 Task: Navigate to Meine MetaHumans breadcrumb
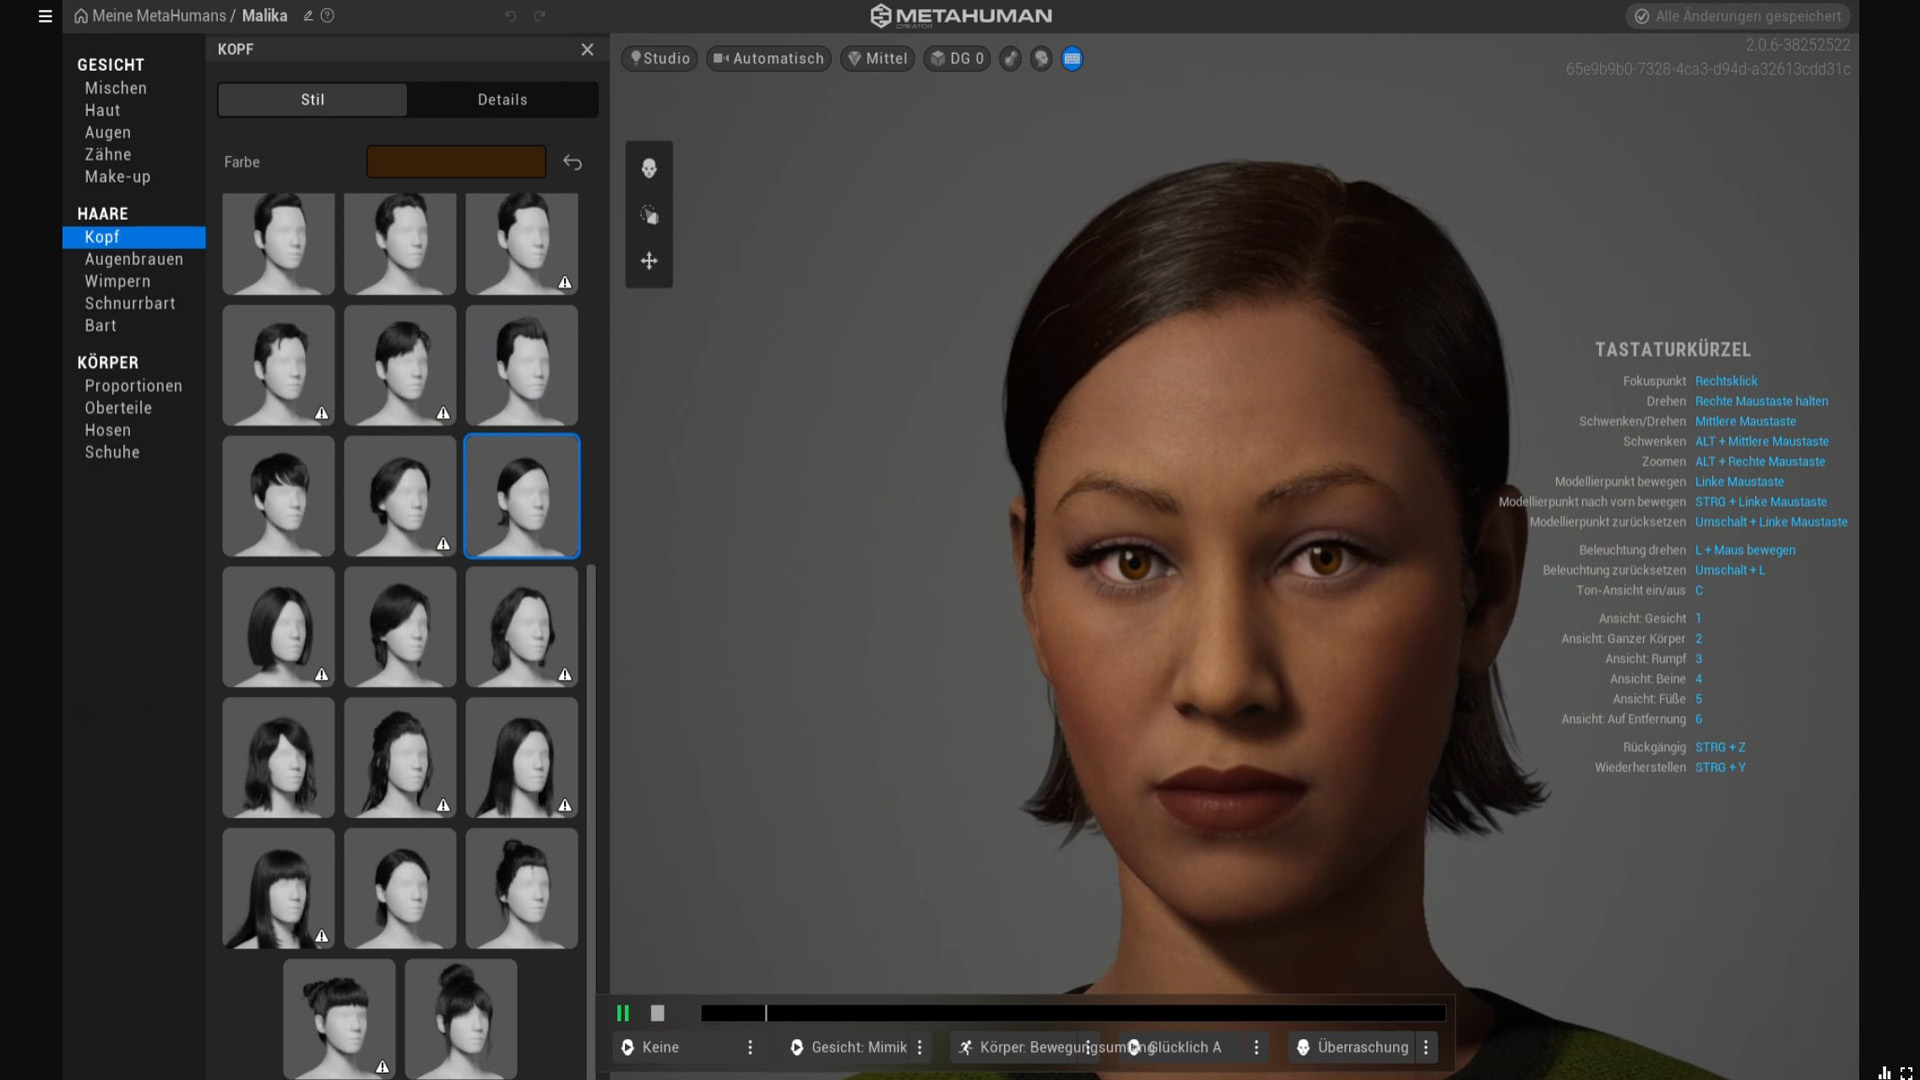click(158, 16)
